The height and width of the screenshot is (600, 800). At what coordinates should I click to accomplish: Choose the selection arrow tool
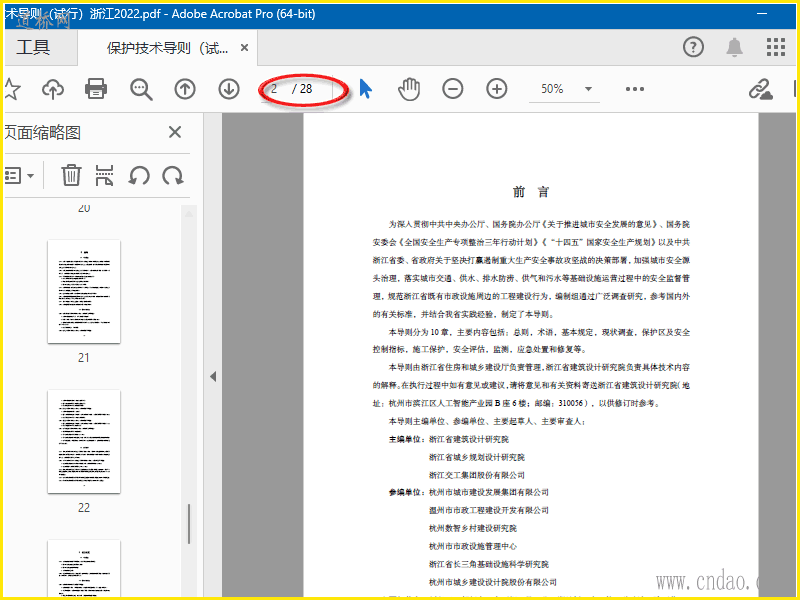point(366,89)
